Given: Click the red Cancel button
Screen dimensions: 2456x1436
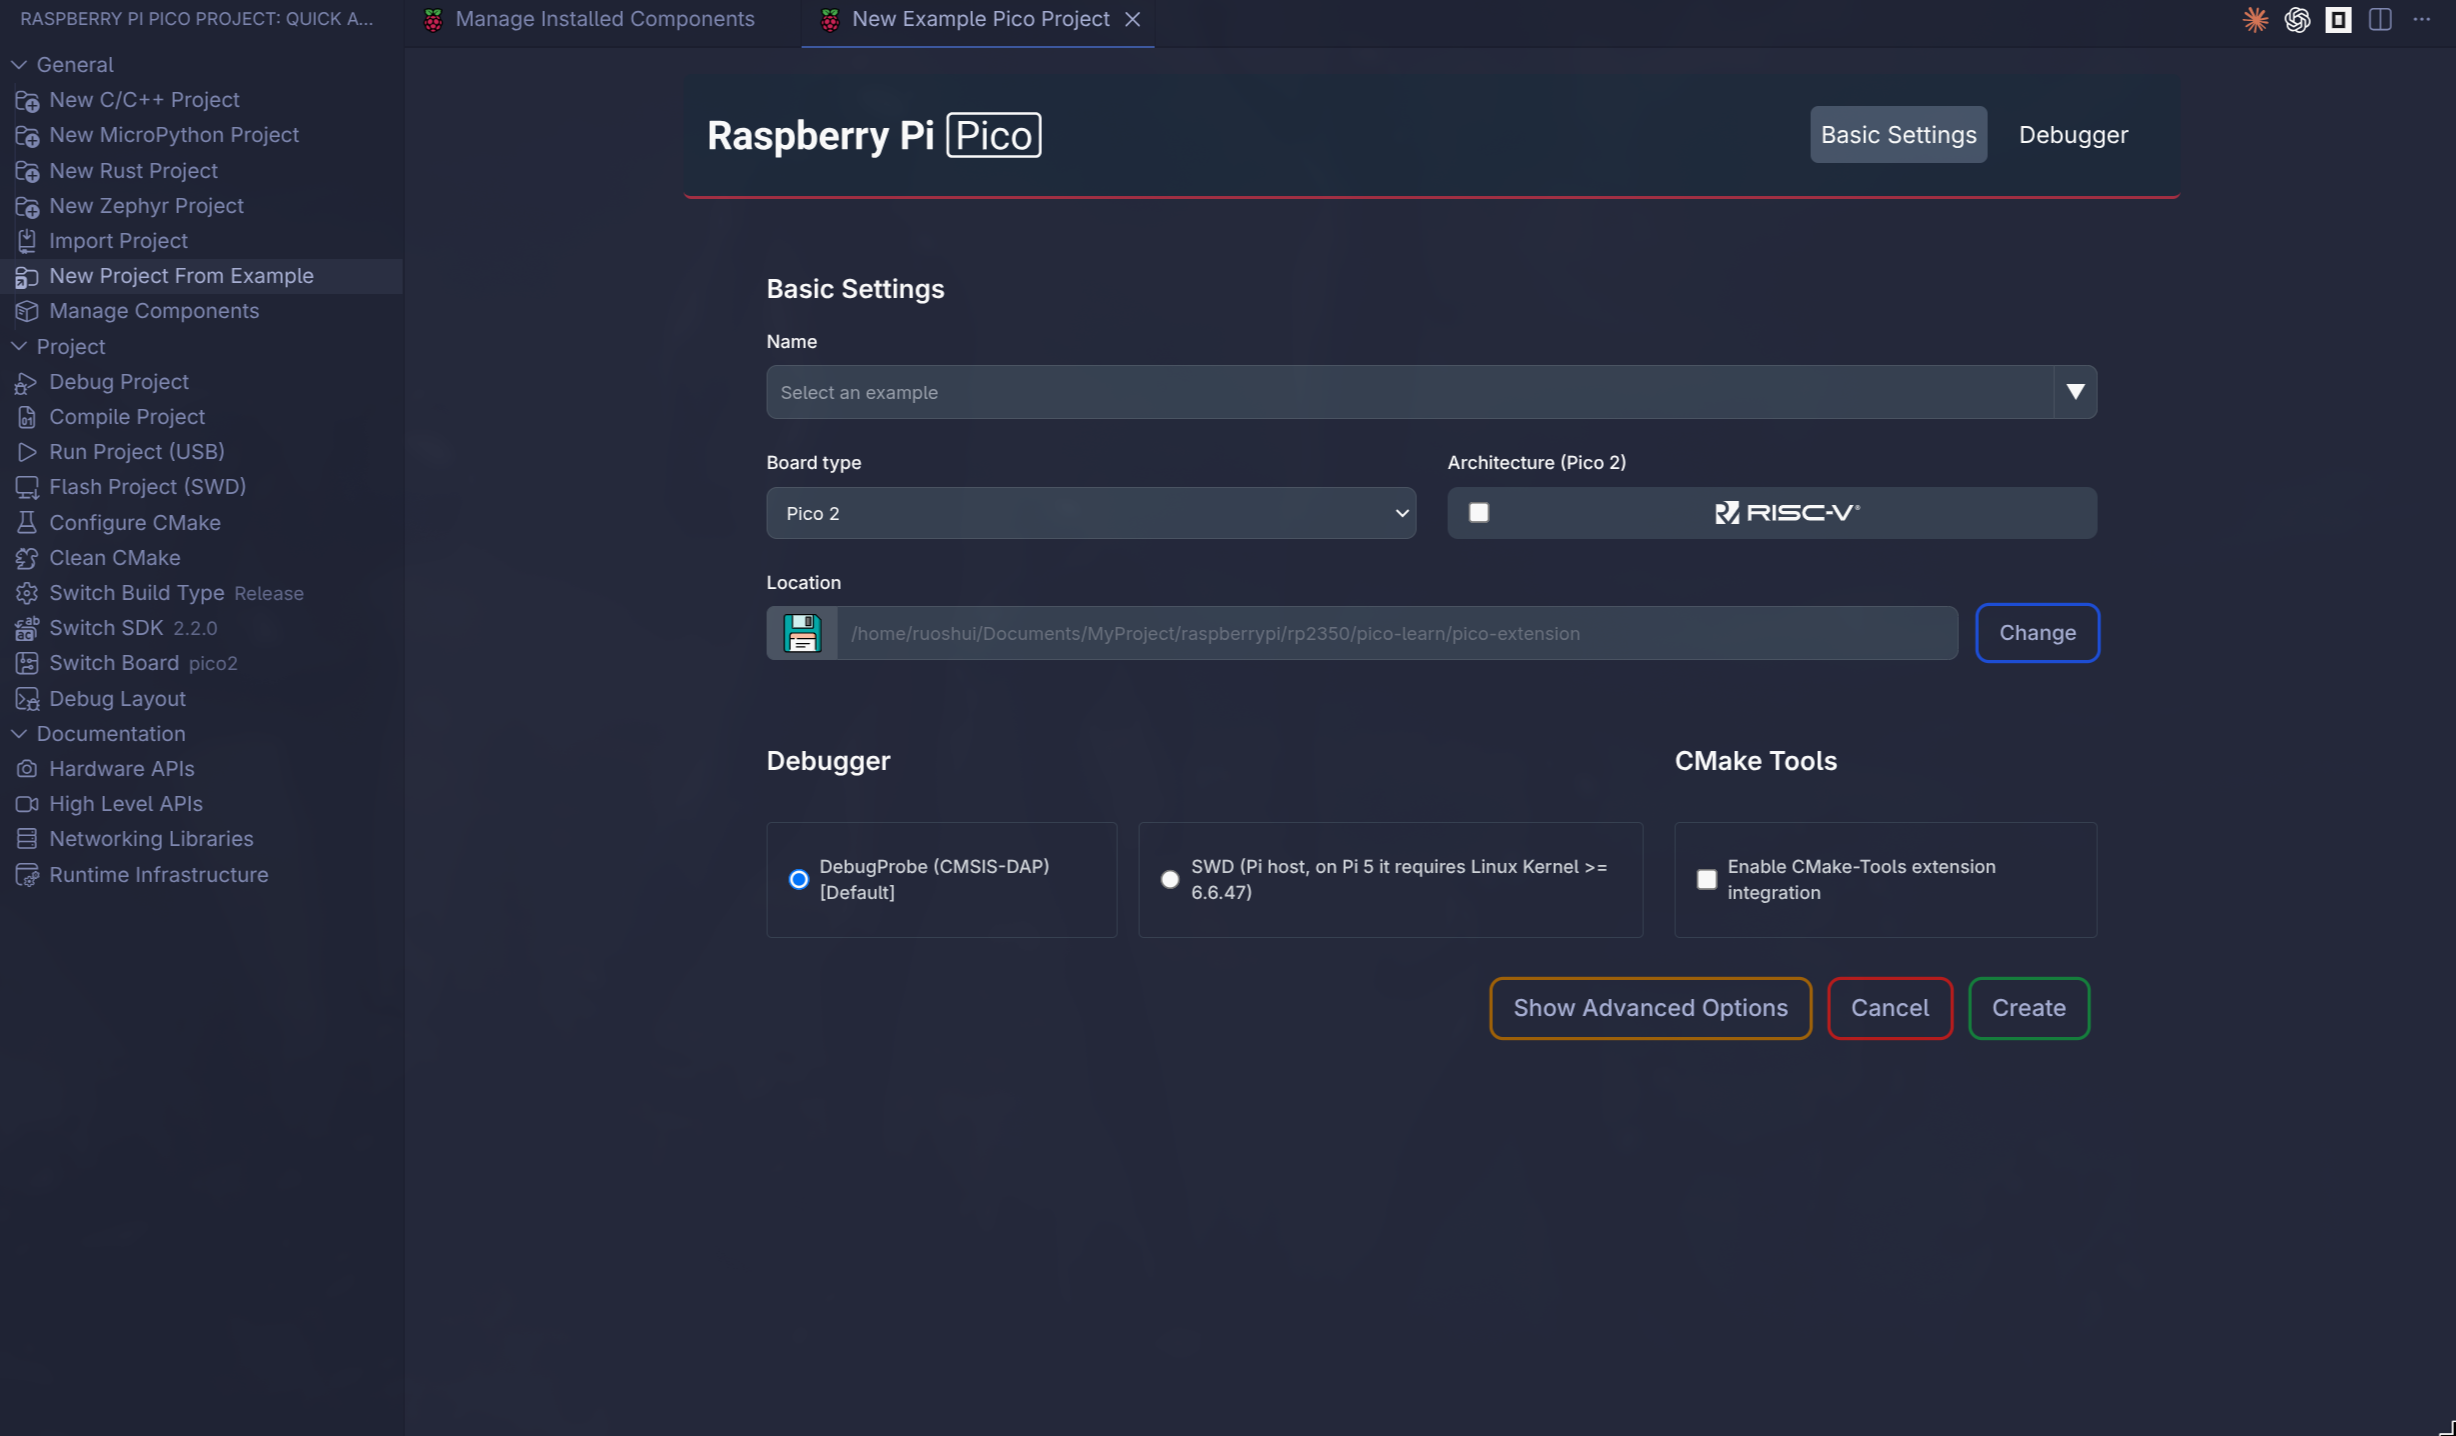Looking at the screenshot, I should (1889, 1008).
